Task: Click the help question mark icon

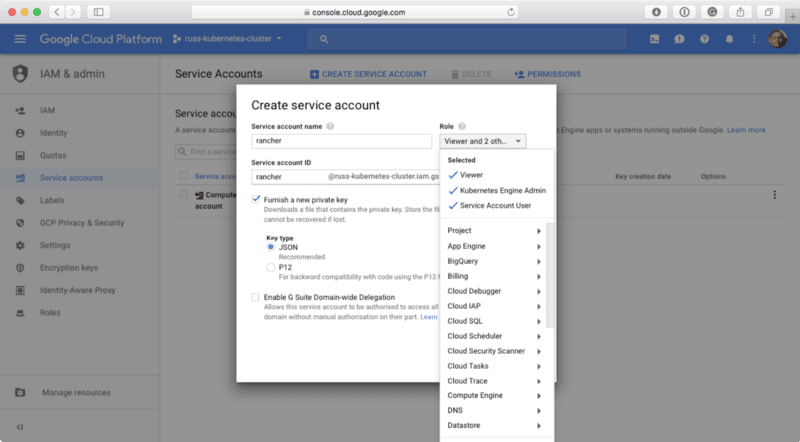Action: click(x=704, y=39)
